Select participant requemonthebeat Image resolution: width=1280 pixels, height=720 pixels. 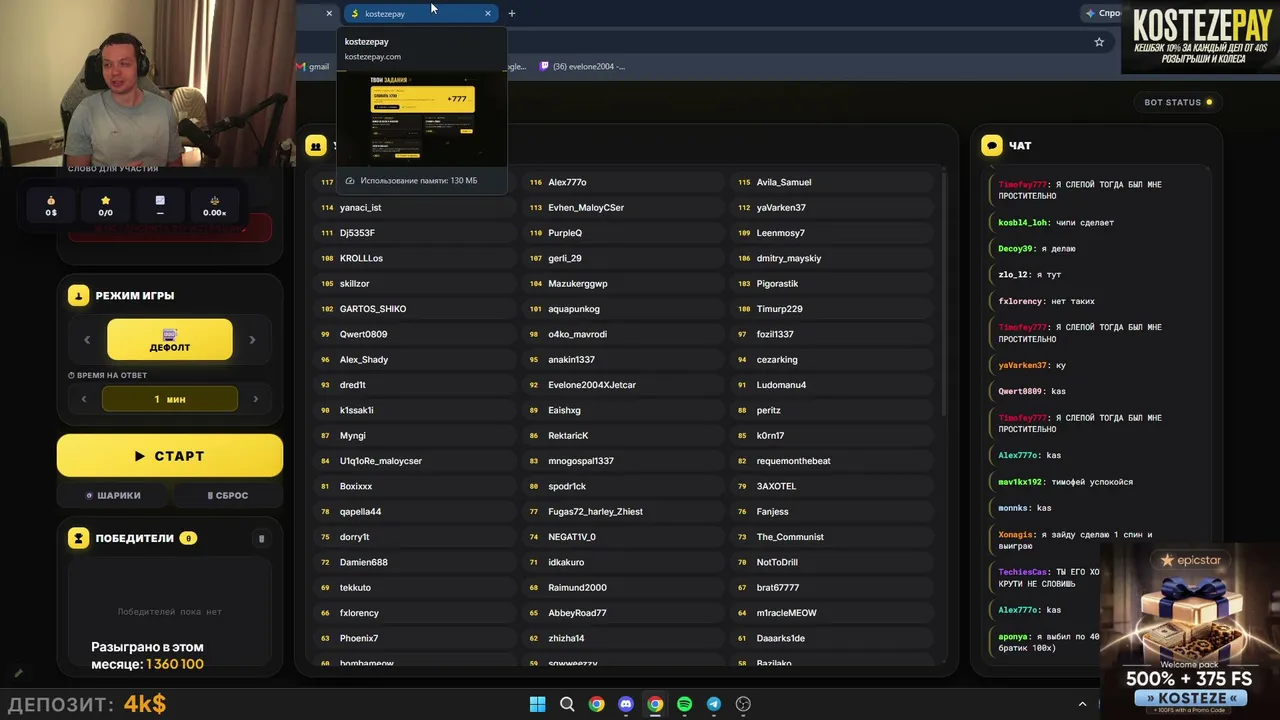[x=832, y=461]
